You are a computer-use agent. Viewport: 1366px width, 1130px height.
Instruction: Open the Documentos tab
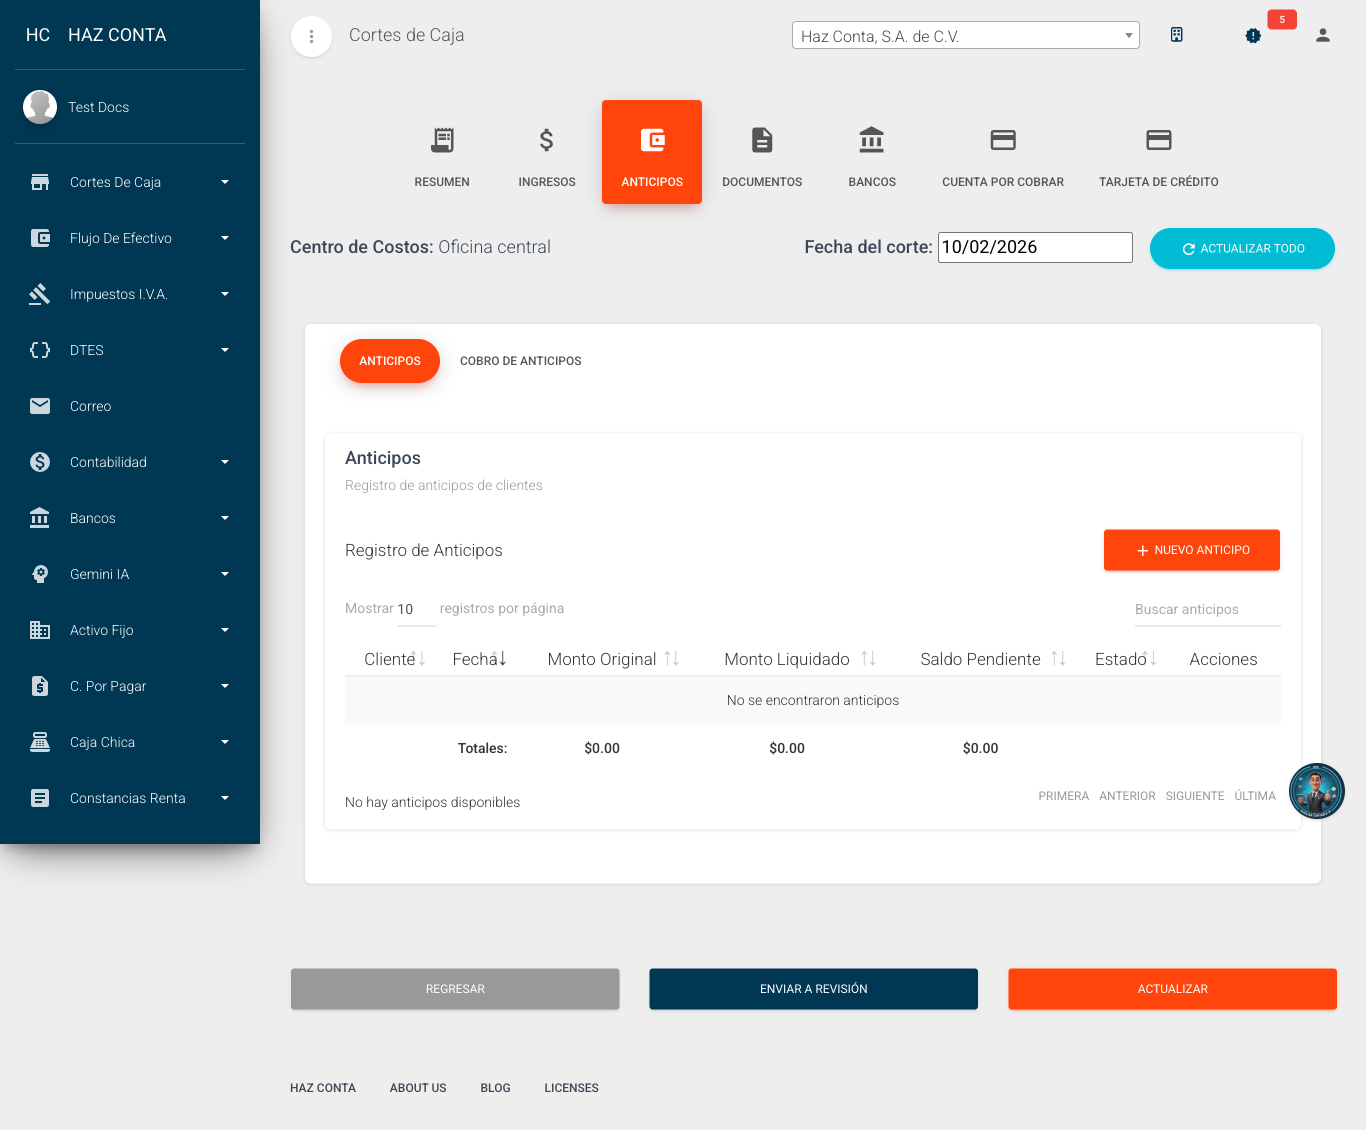click(x=762, y=152)
